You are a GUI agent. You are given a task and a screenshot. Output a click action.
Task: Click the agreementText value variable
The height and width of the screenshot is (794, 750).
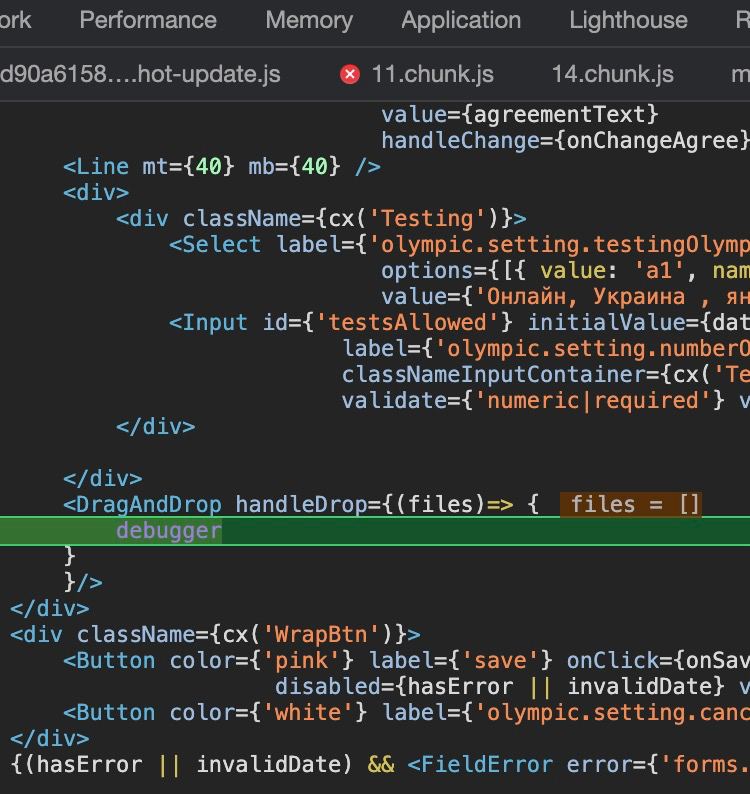tap(560, 115)
